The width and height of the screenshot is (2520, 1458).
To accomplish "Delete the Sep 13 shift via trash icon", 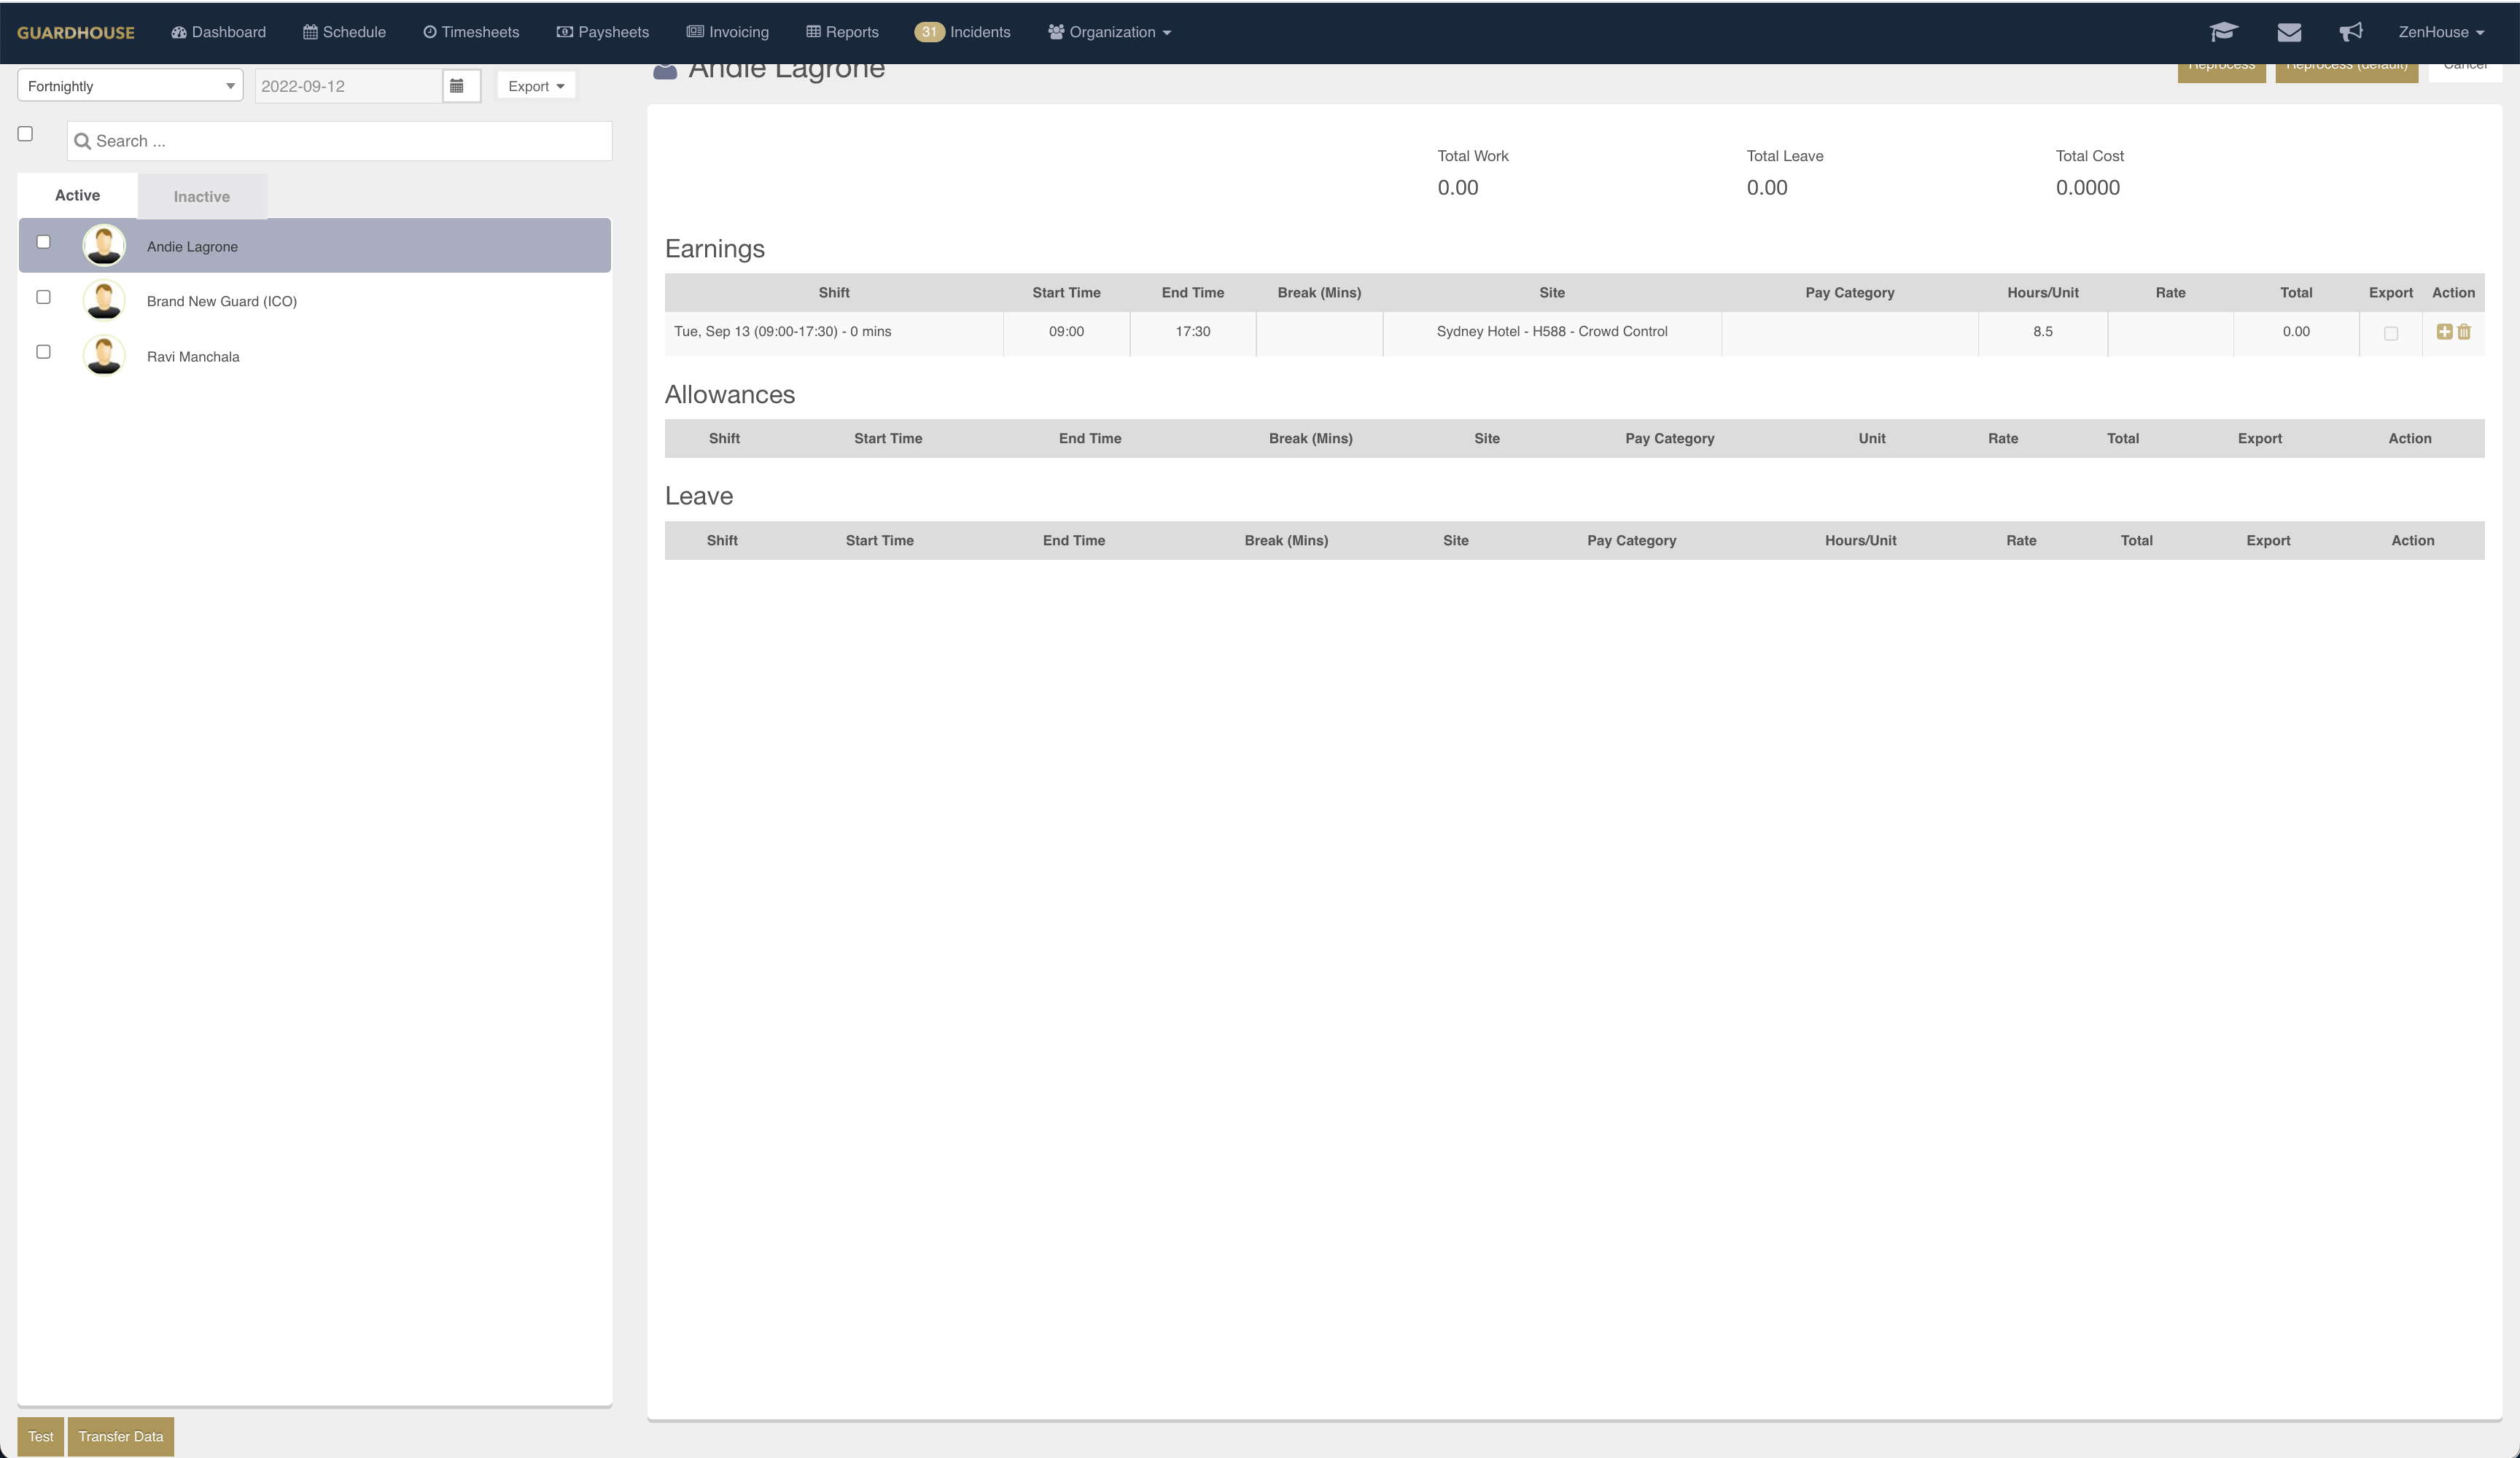I will pos(2464,332).
